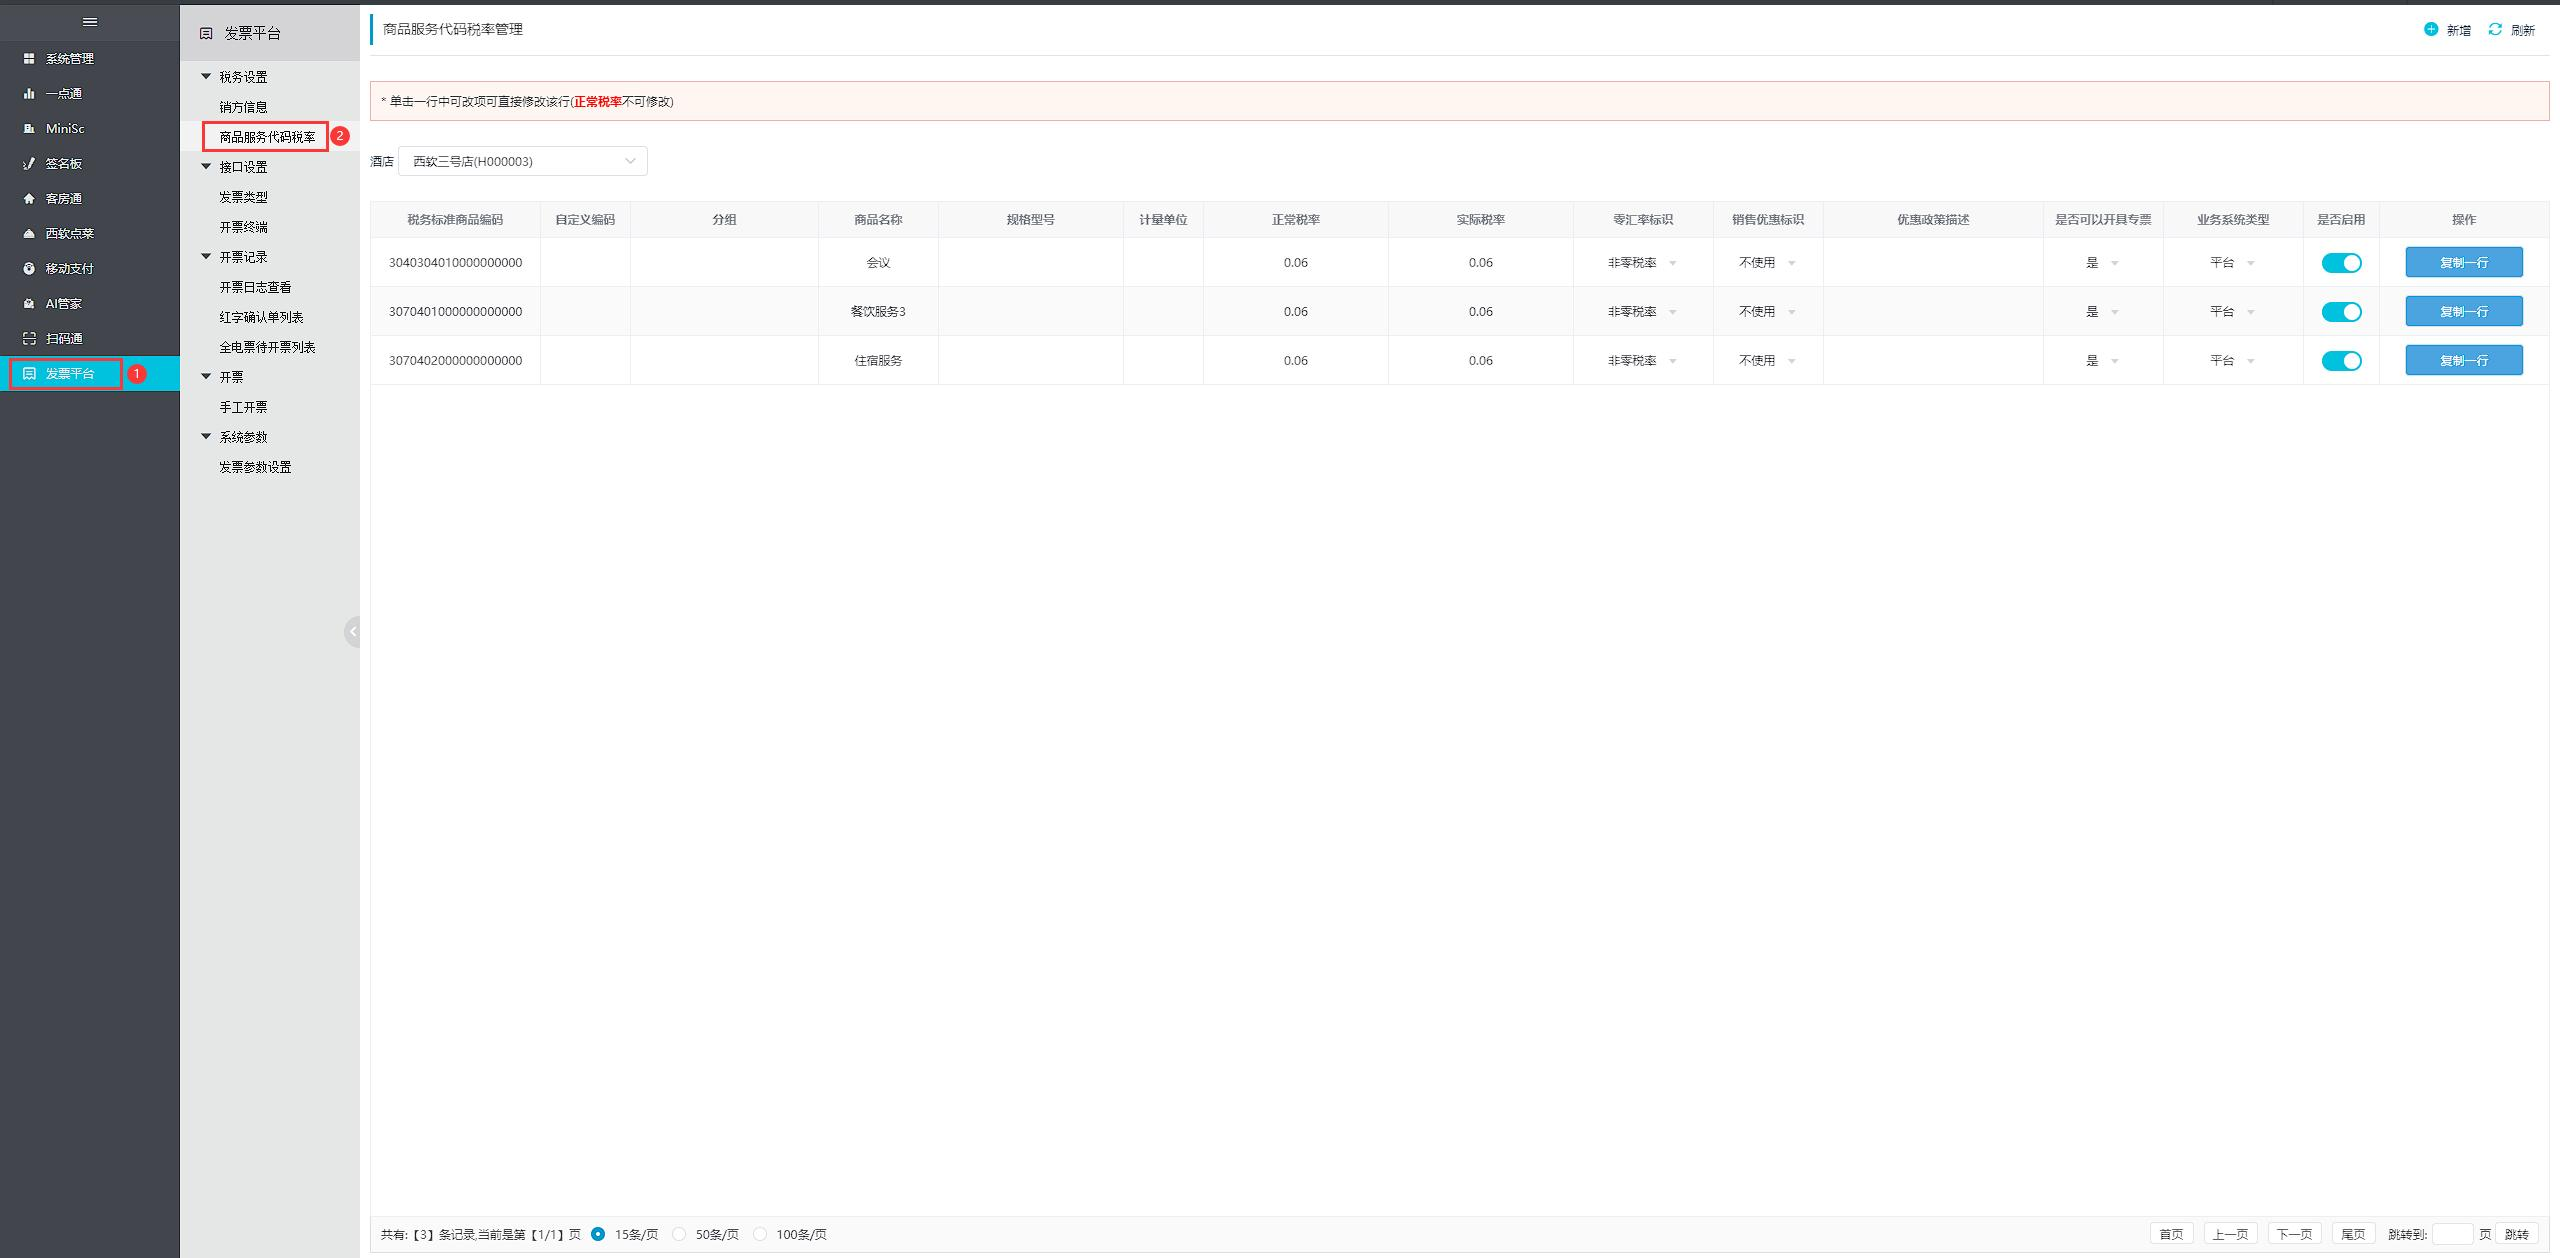Collapse the submenu panel with arrow handle
This screenshot has height=1258, width=2560.
(352, 632)
